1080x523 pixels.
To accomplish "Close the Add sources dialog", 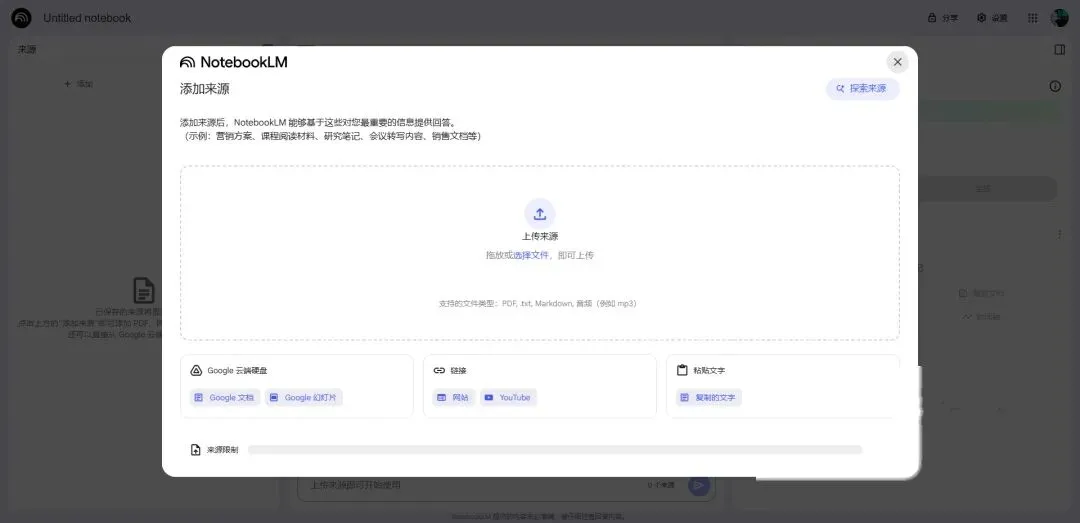I will coord(897,62).
